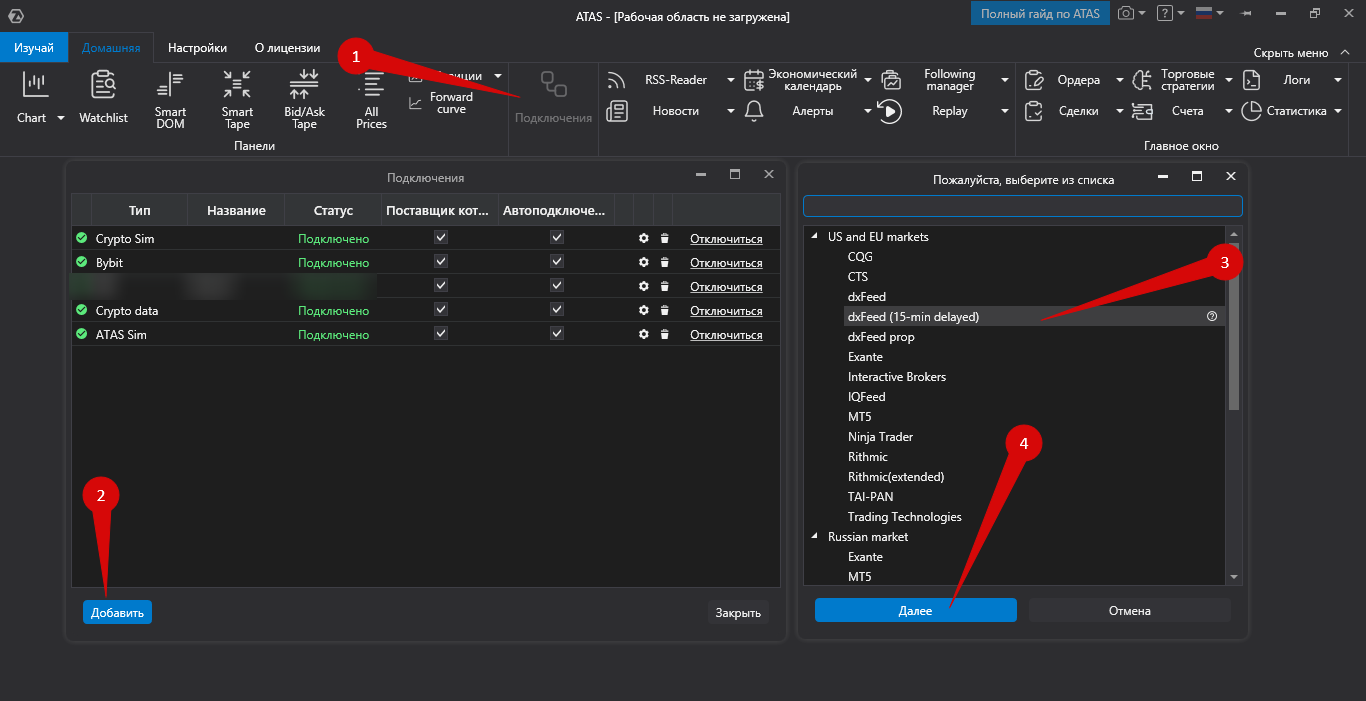Open the Статистика dropdown arrow

pyautogui.click(x=1337, y=111)
